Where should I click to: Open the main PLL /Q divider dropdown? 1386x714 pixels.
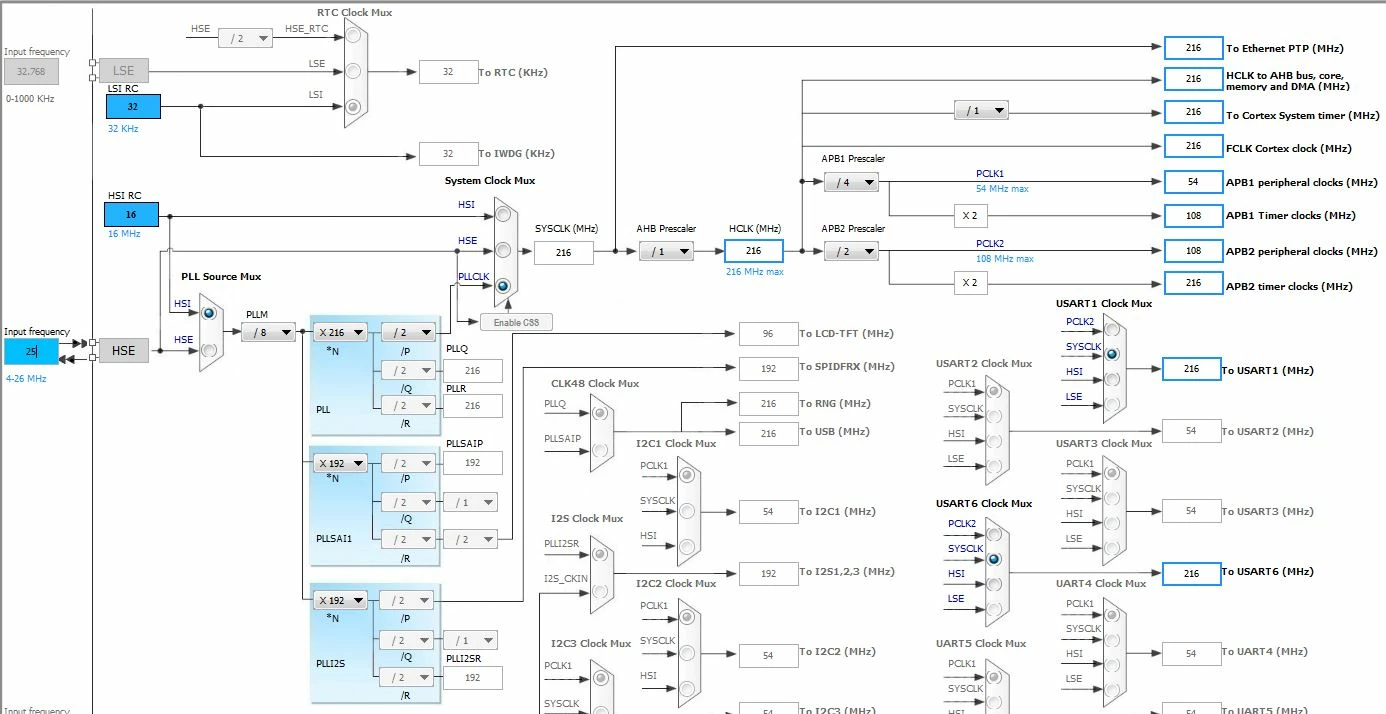coord(408,371)
